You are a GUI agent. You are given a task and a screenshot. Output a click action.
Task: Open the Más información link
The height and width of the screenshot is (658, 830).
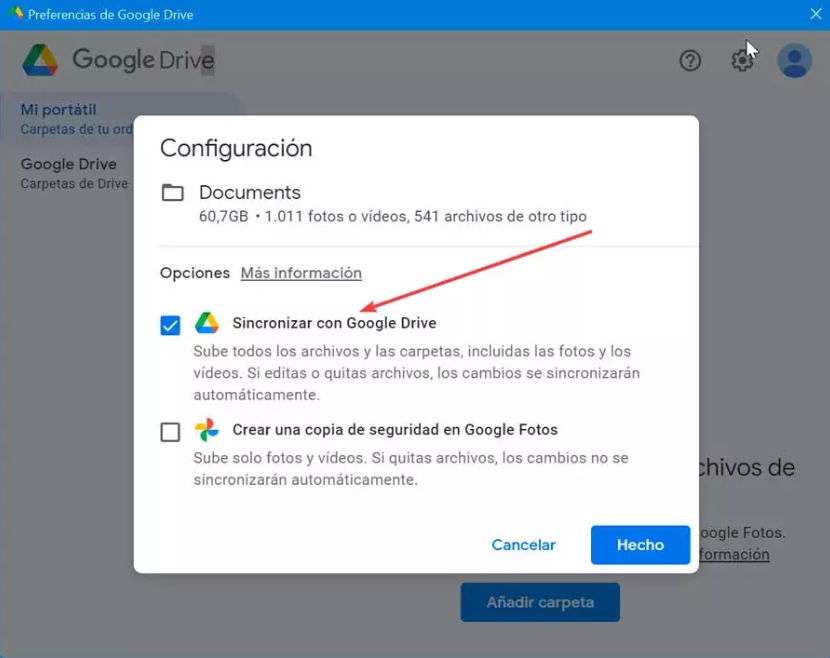301,273
